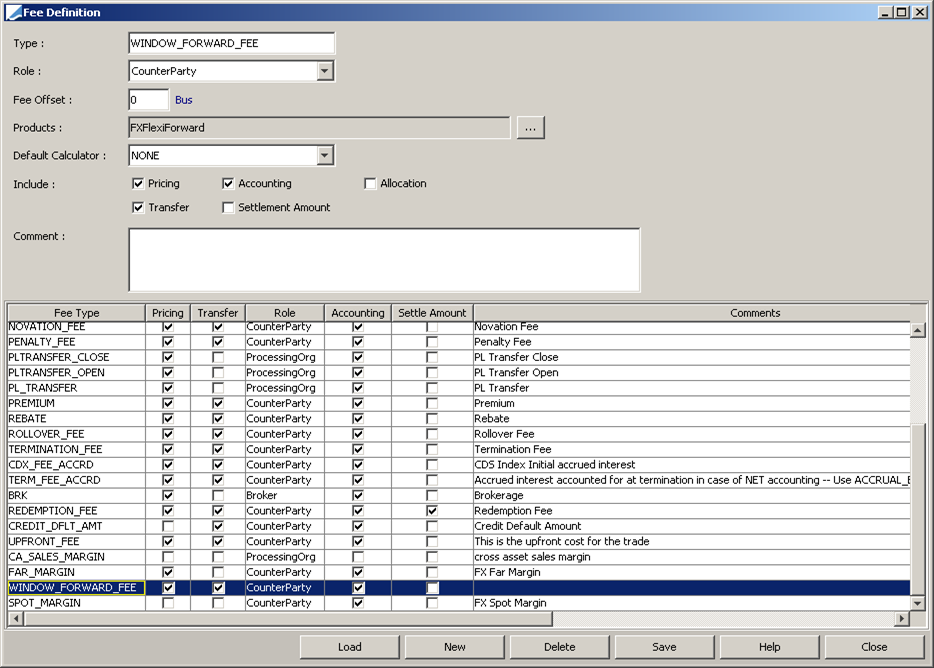Click horizontal scrollbar left arrow
The width and height of the screenshot is (934, 668).
tap(16, 619)
